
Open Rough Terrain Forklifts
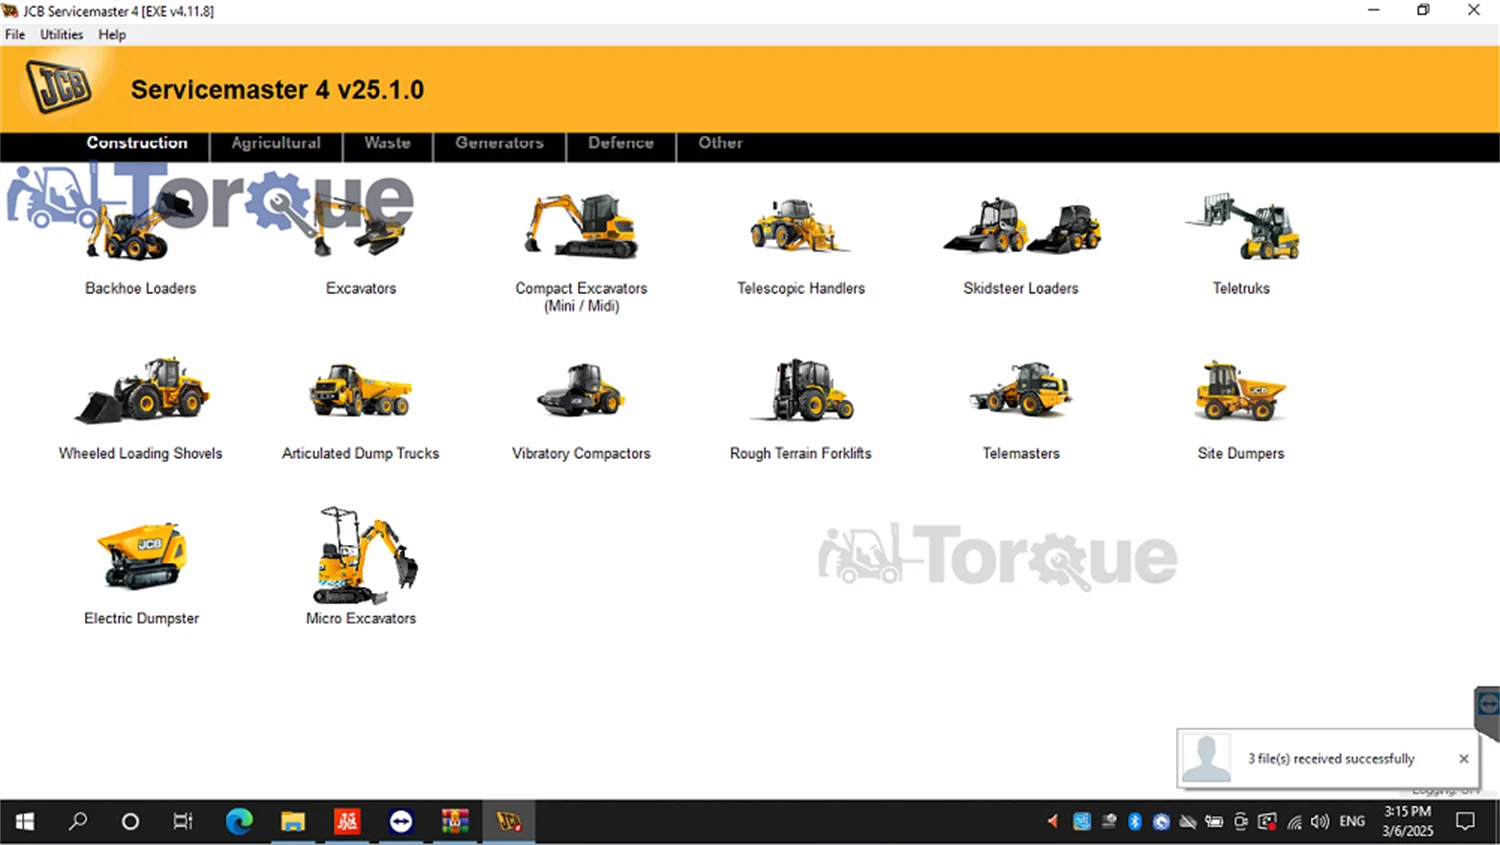[x=801, y=410]
